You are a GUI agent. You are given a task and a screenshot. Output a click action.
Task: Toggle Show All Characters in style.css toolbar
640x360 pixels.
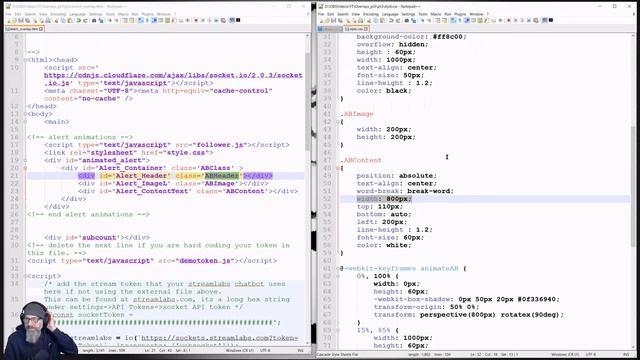click(x=460, y=20)
